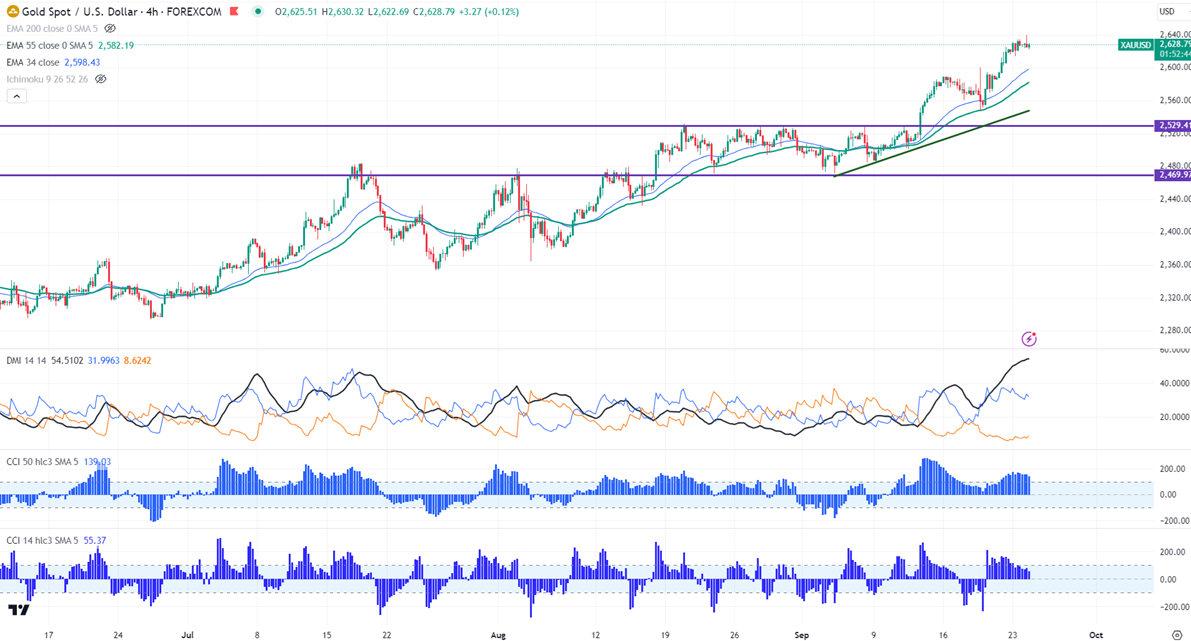This screenshot has width=1191, height=641.
Task: Click the XAUUSD price label tag
Action: 1136,45
